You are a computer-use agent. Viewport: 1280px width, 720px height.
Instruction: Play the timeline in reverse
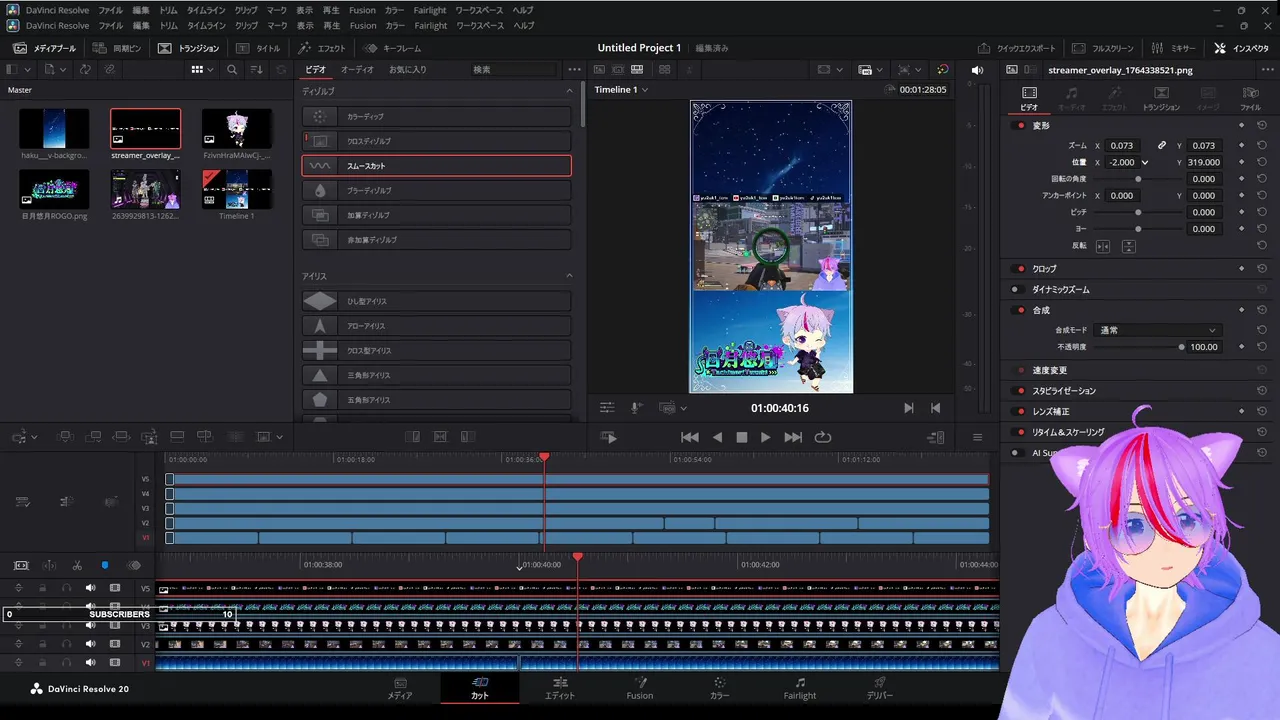(x=717, y=437)
